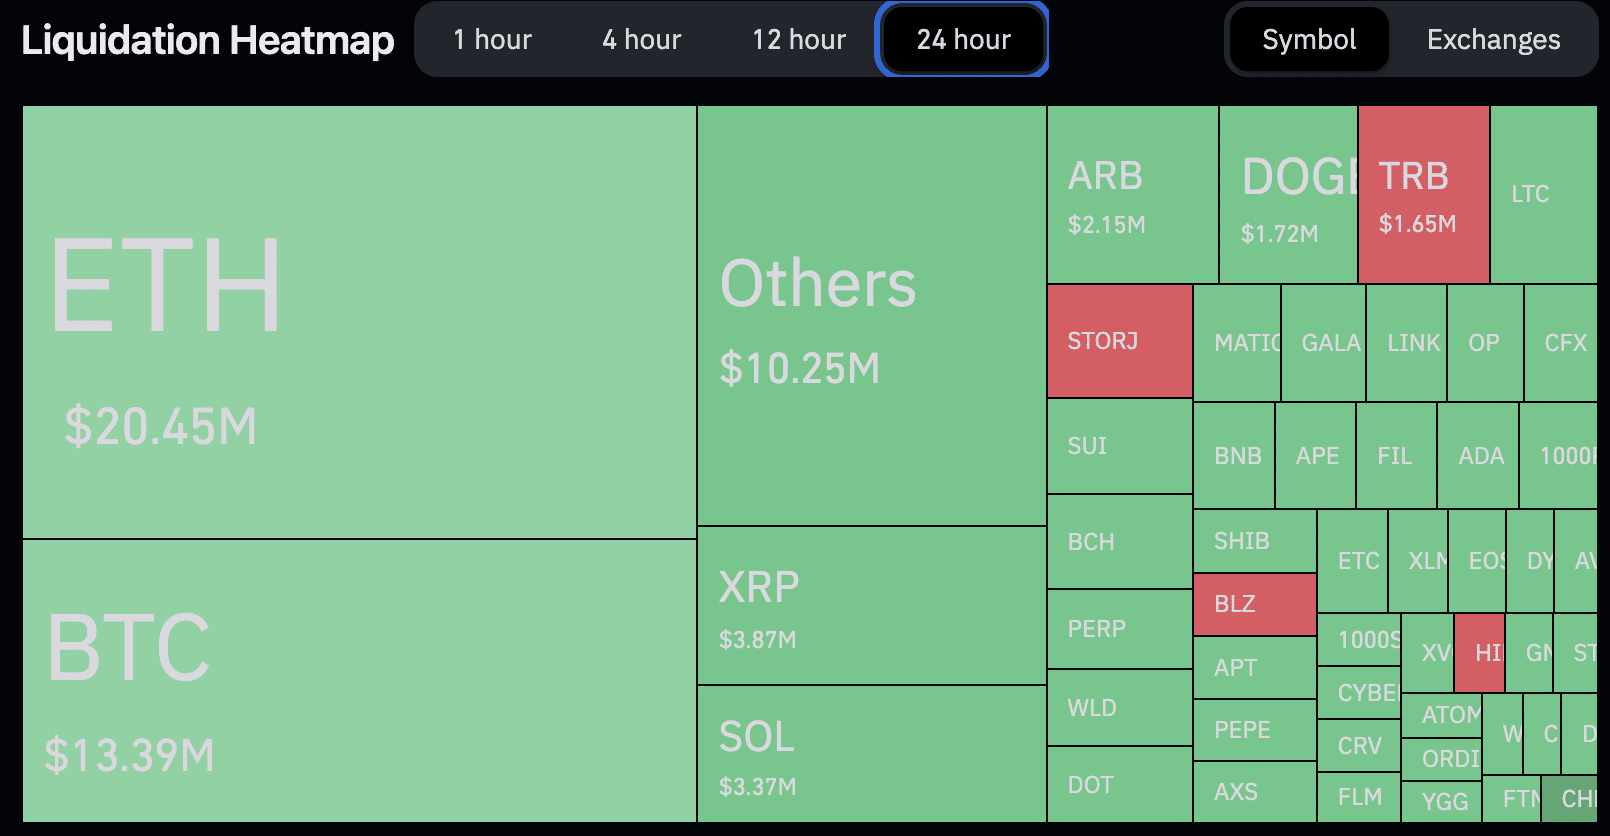Click the XRP $3.87M tile
The image size is (1610, 836).
(871, 606)
